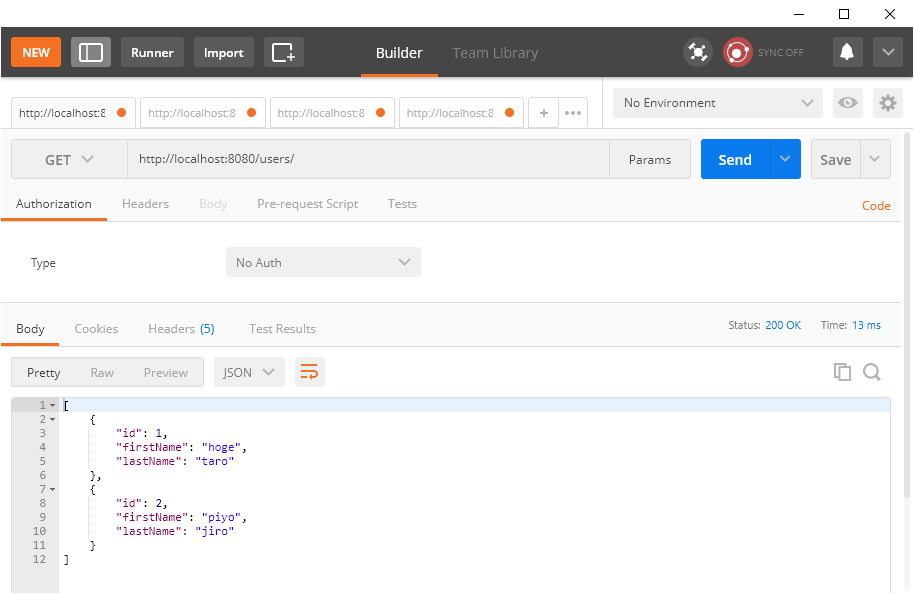
Task: Switch to Team Library tab
Action: [x=495, y=53]
